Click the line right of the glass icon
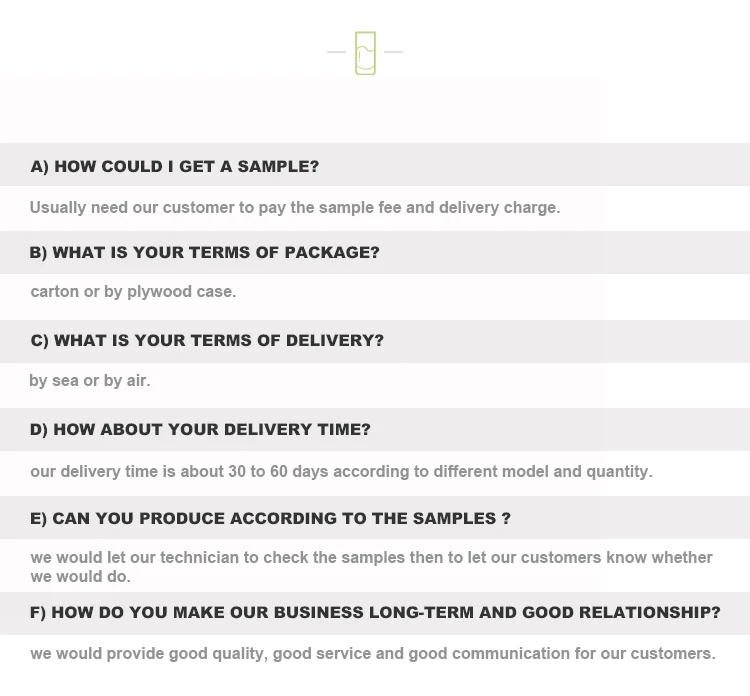750x696 pixels. click(x=394, y=52)
